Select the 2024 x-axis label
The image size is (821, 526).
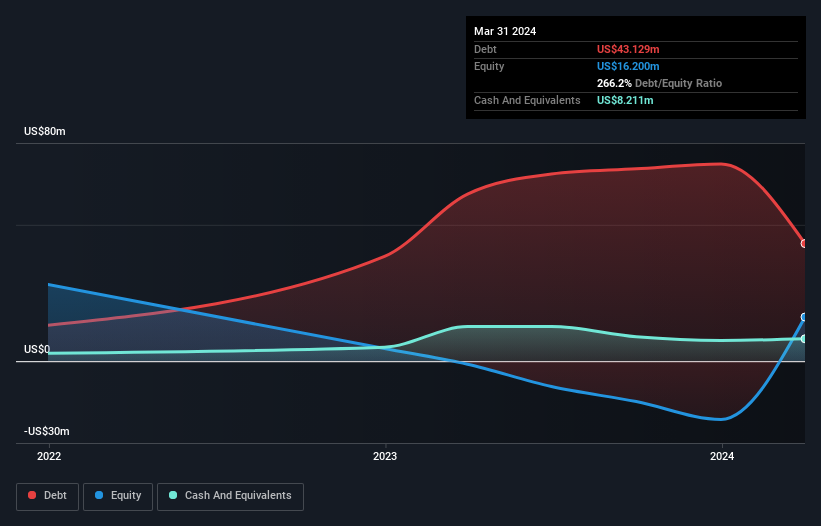click(x=722, y=456)
